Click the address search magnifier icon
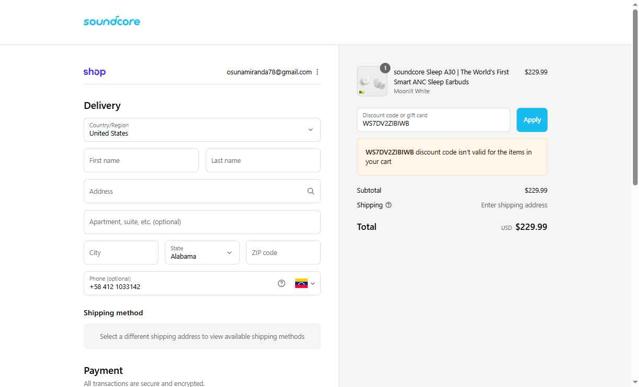This screenshot has width=639, height=387. (311, 191)
